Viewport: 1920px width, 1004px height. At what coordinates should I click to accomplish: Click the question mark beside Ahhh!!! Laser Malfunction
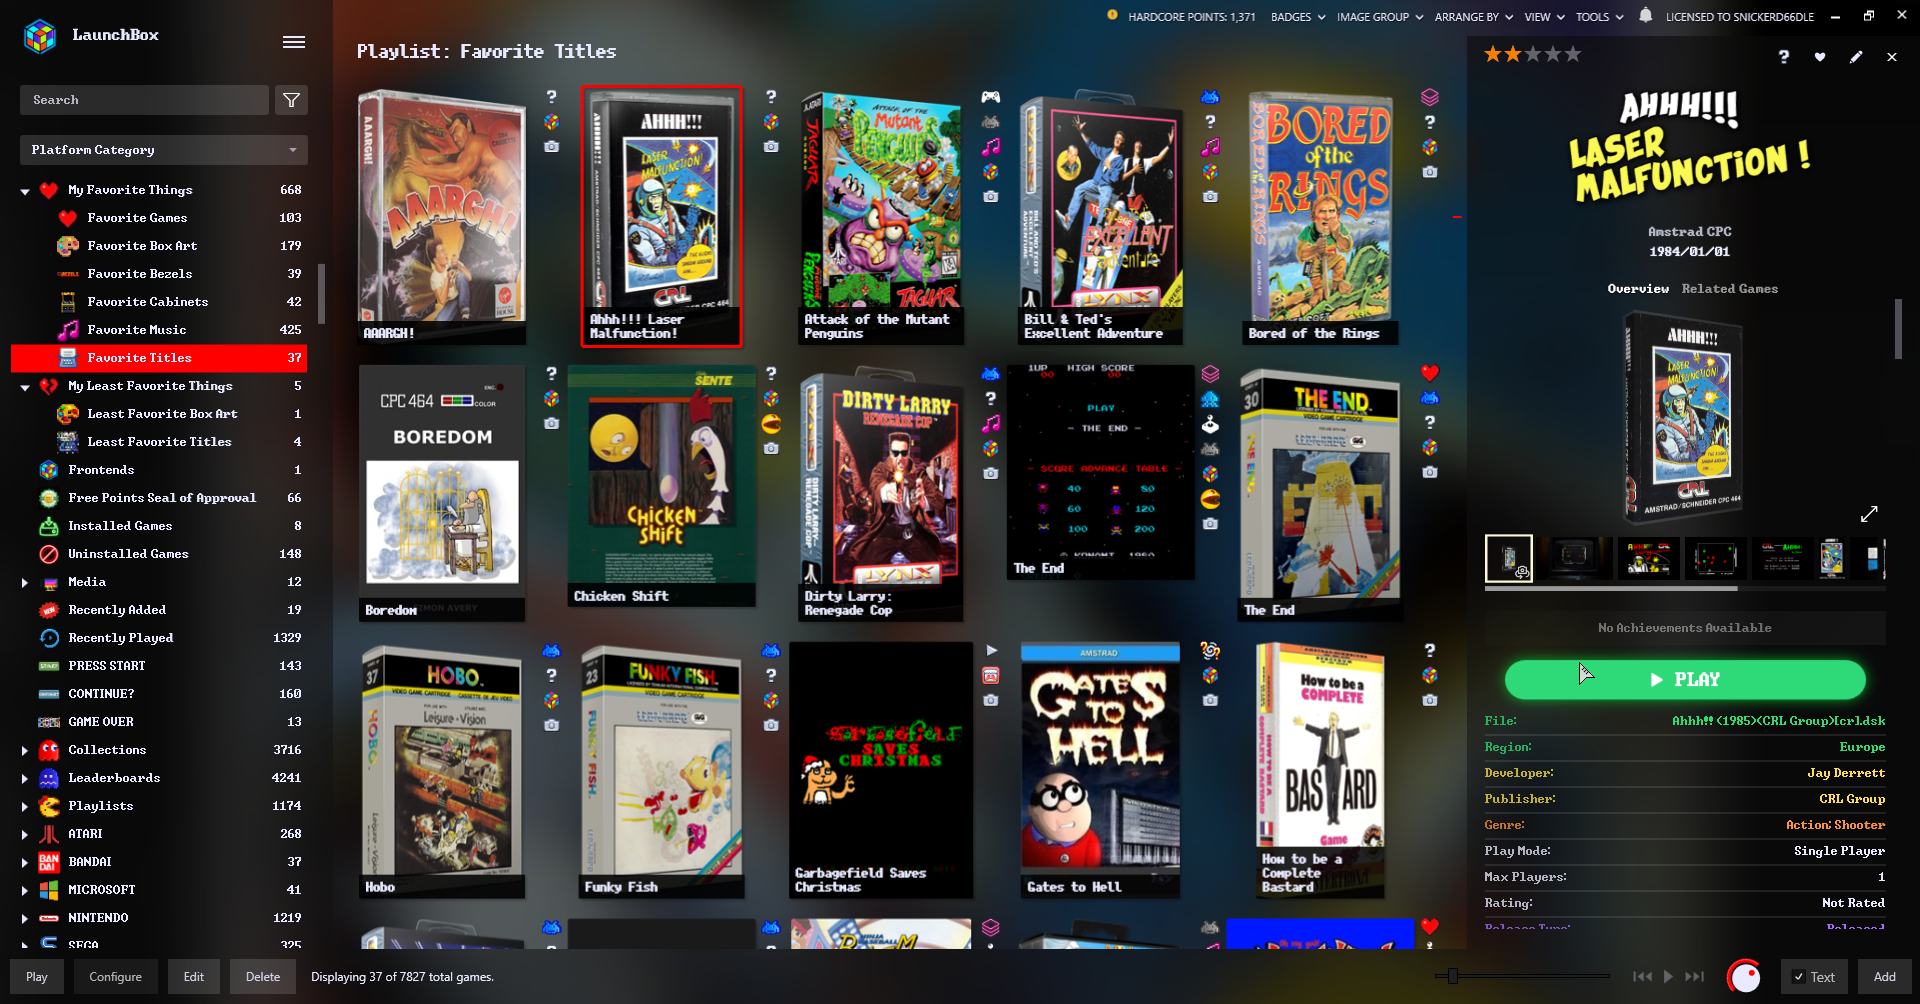(771, 97)
